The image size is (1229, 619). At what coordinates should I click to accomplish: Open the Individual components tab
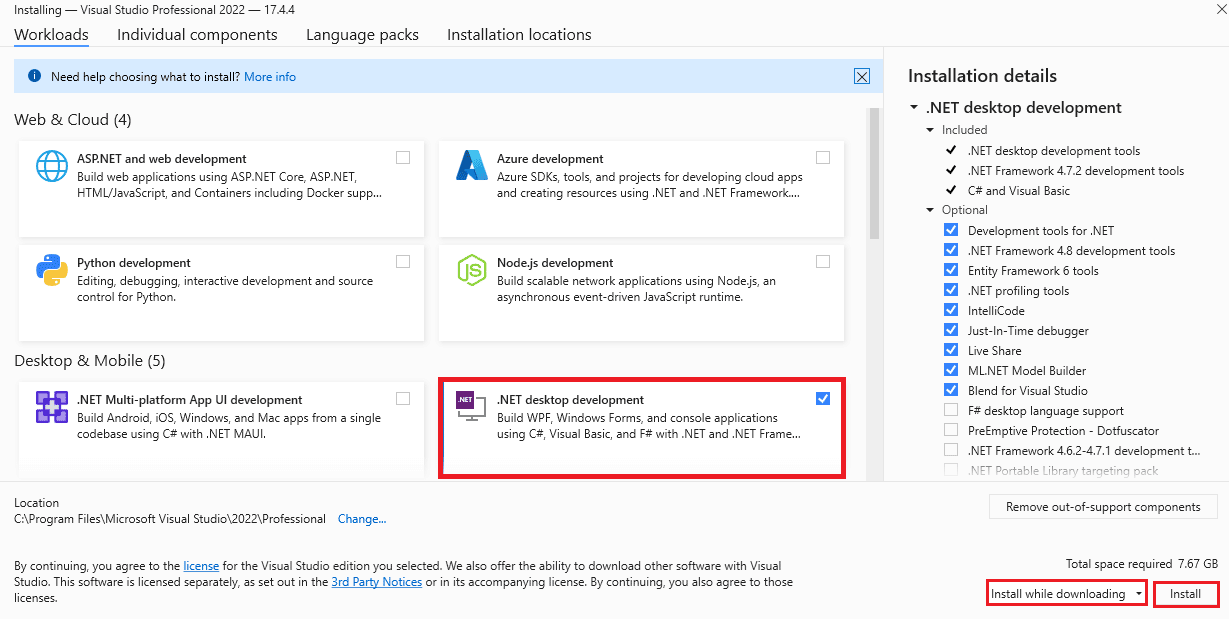[x=197, y=34]
